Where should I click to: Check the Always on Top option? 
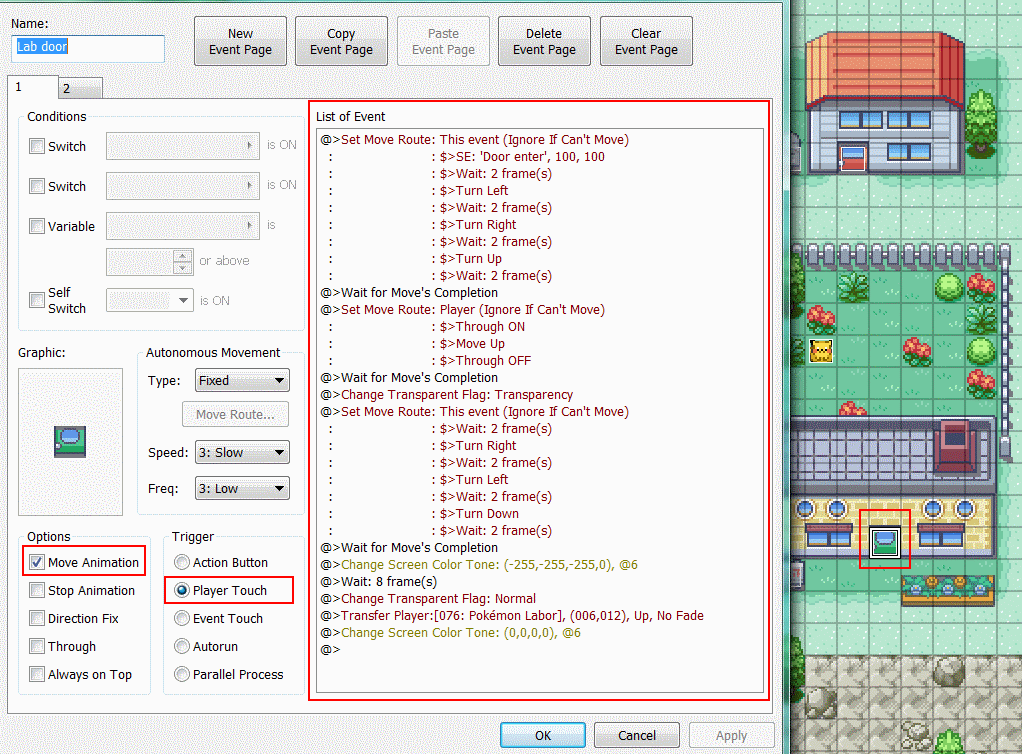point(37,674)
